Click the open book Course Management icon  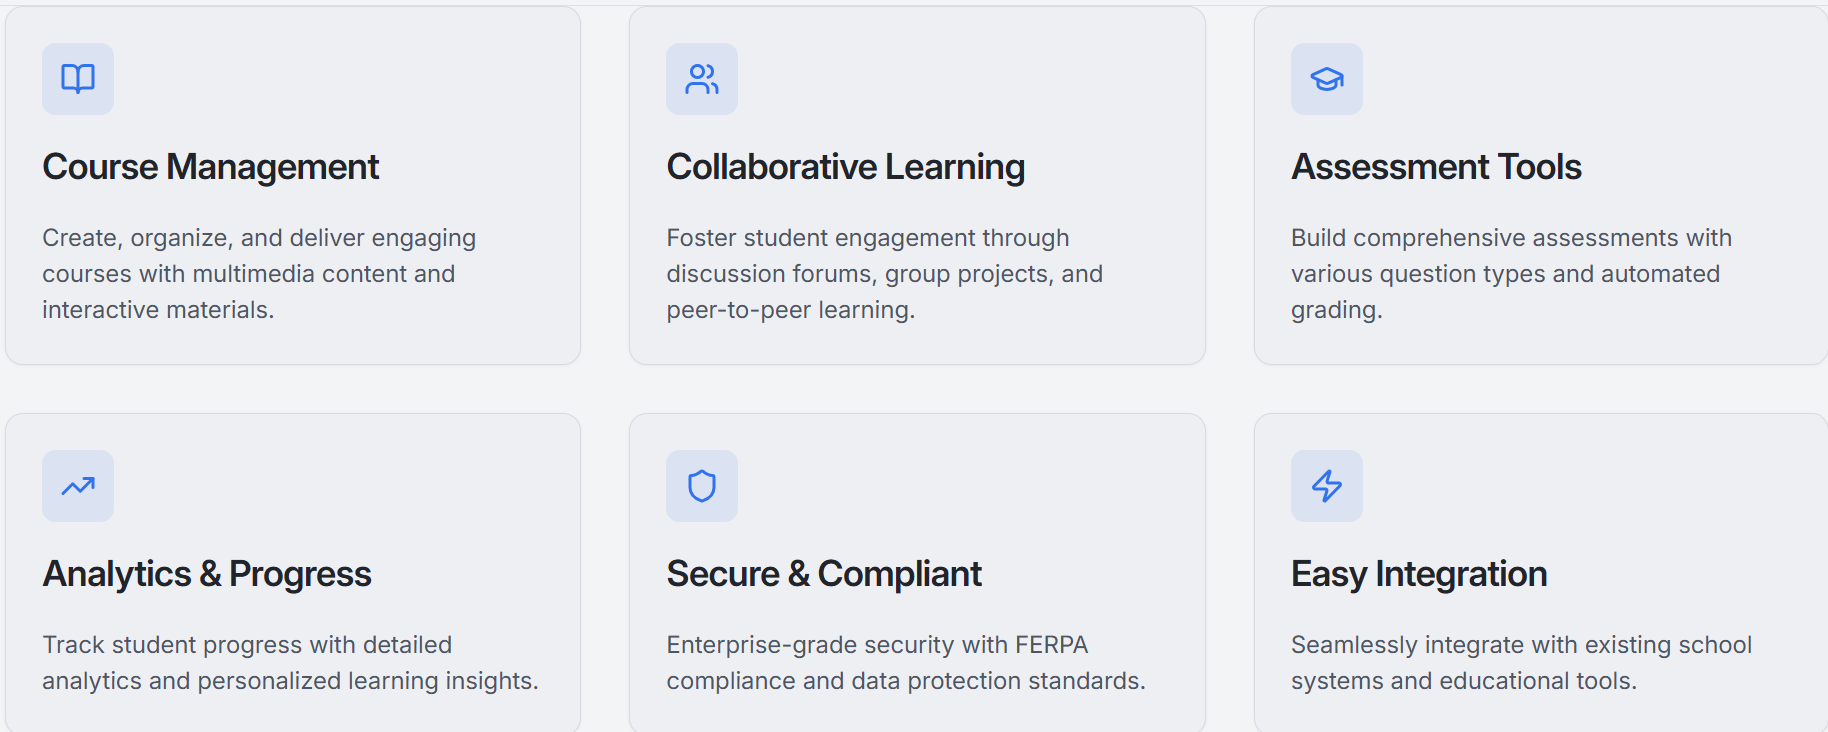78,79
